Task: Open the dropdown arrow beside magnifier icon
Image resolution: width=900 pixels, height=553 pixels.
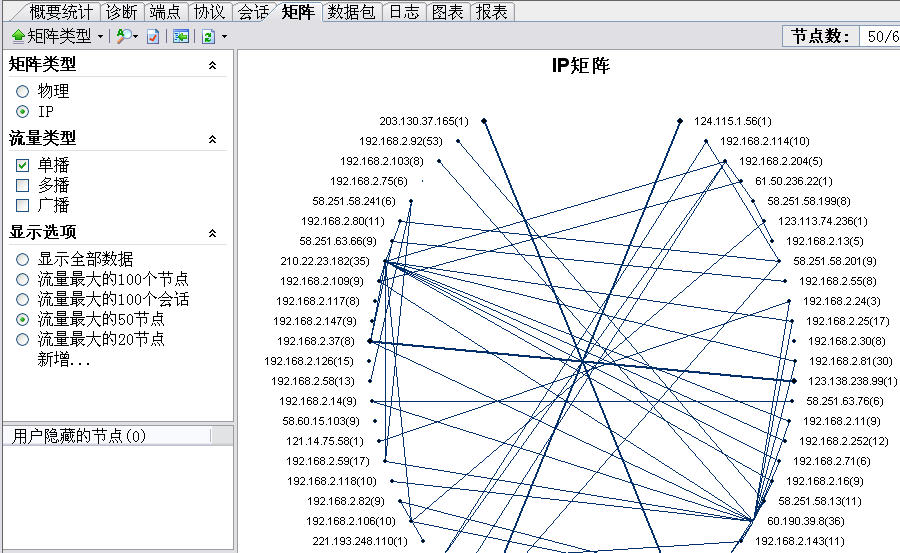Action: tap(135, 36)
